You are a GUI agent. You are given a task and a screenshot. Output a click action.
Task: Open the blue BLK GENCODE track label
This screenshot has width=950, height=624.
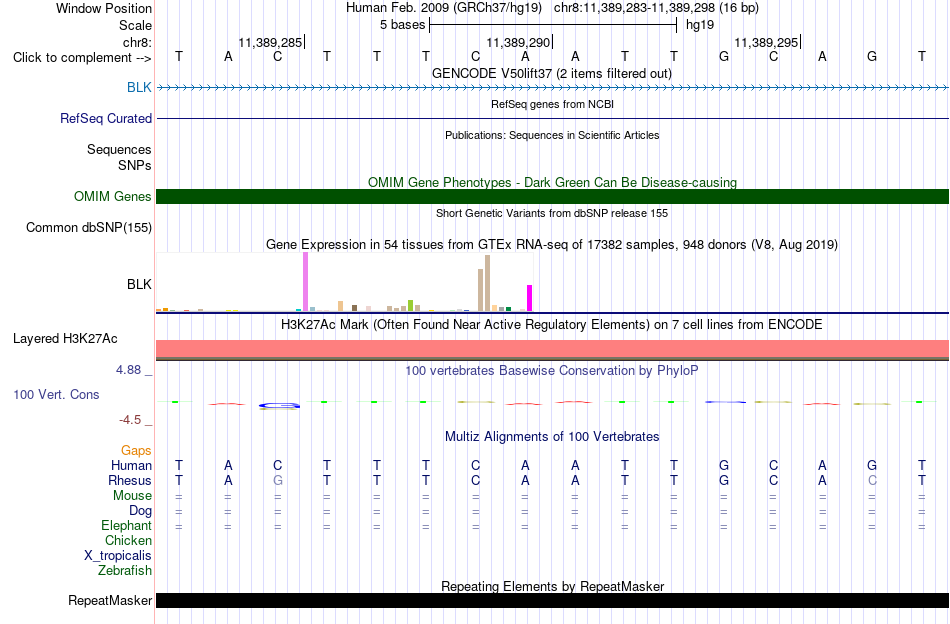(139, 87)
